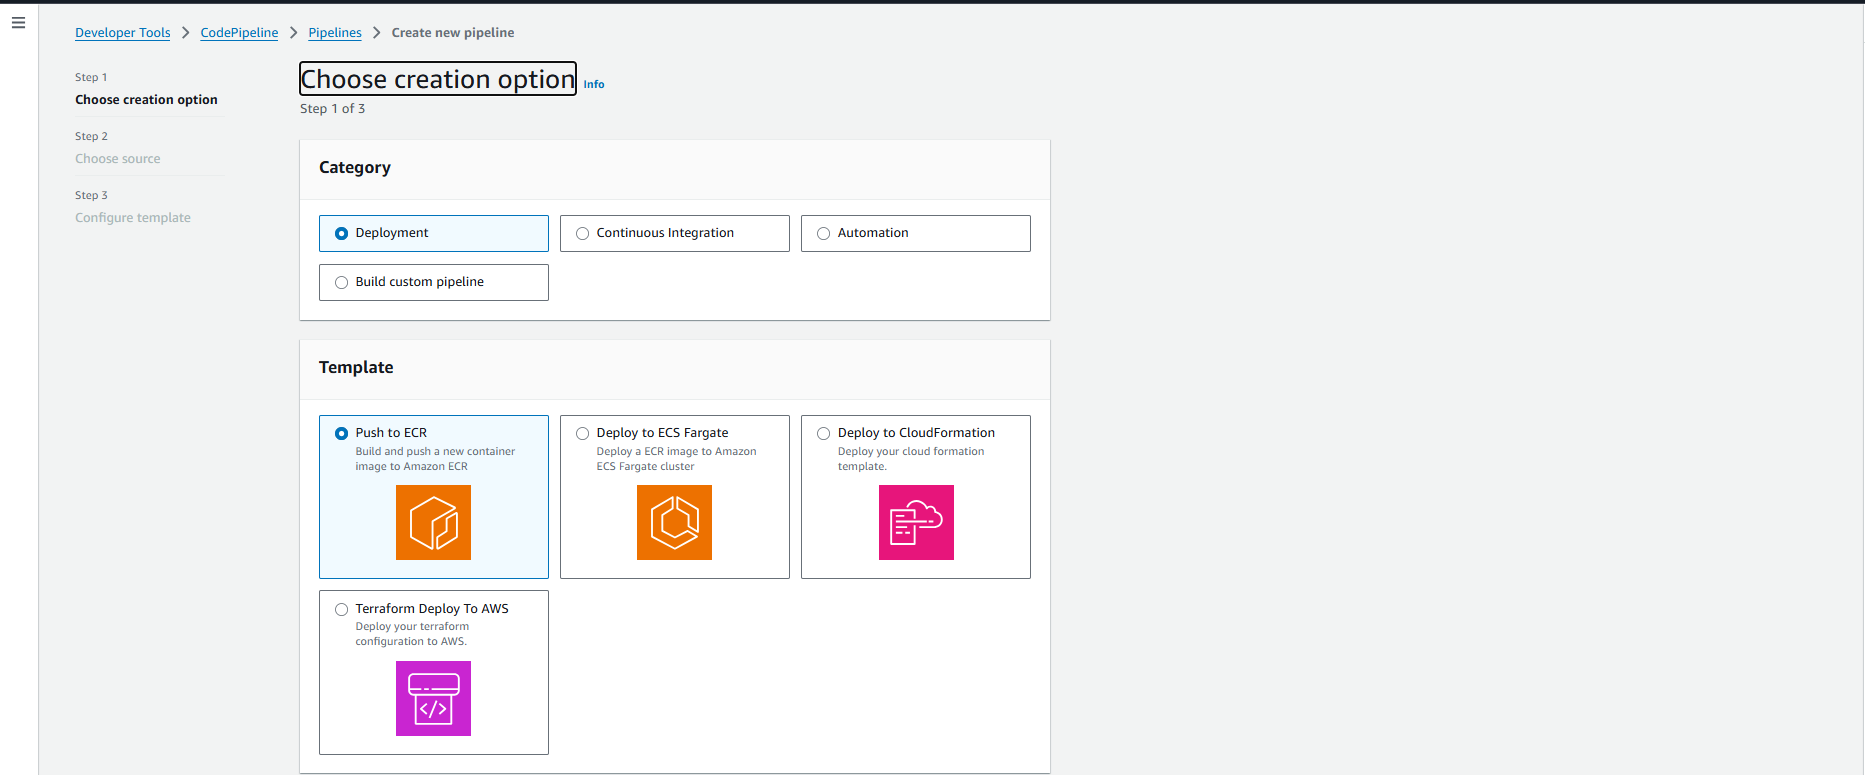The height and width of the screenshot is (775, 1865).
Task: Choose the Automation category option
Action: [824, 234]
